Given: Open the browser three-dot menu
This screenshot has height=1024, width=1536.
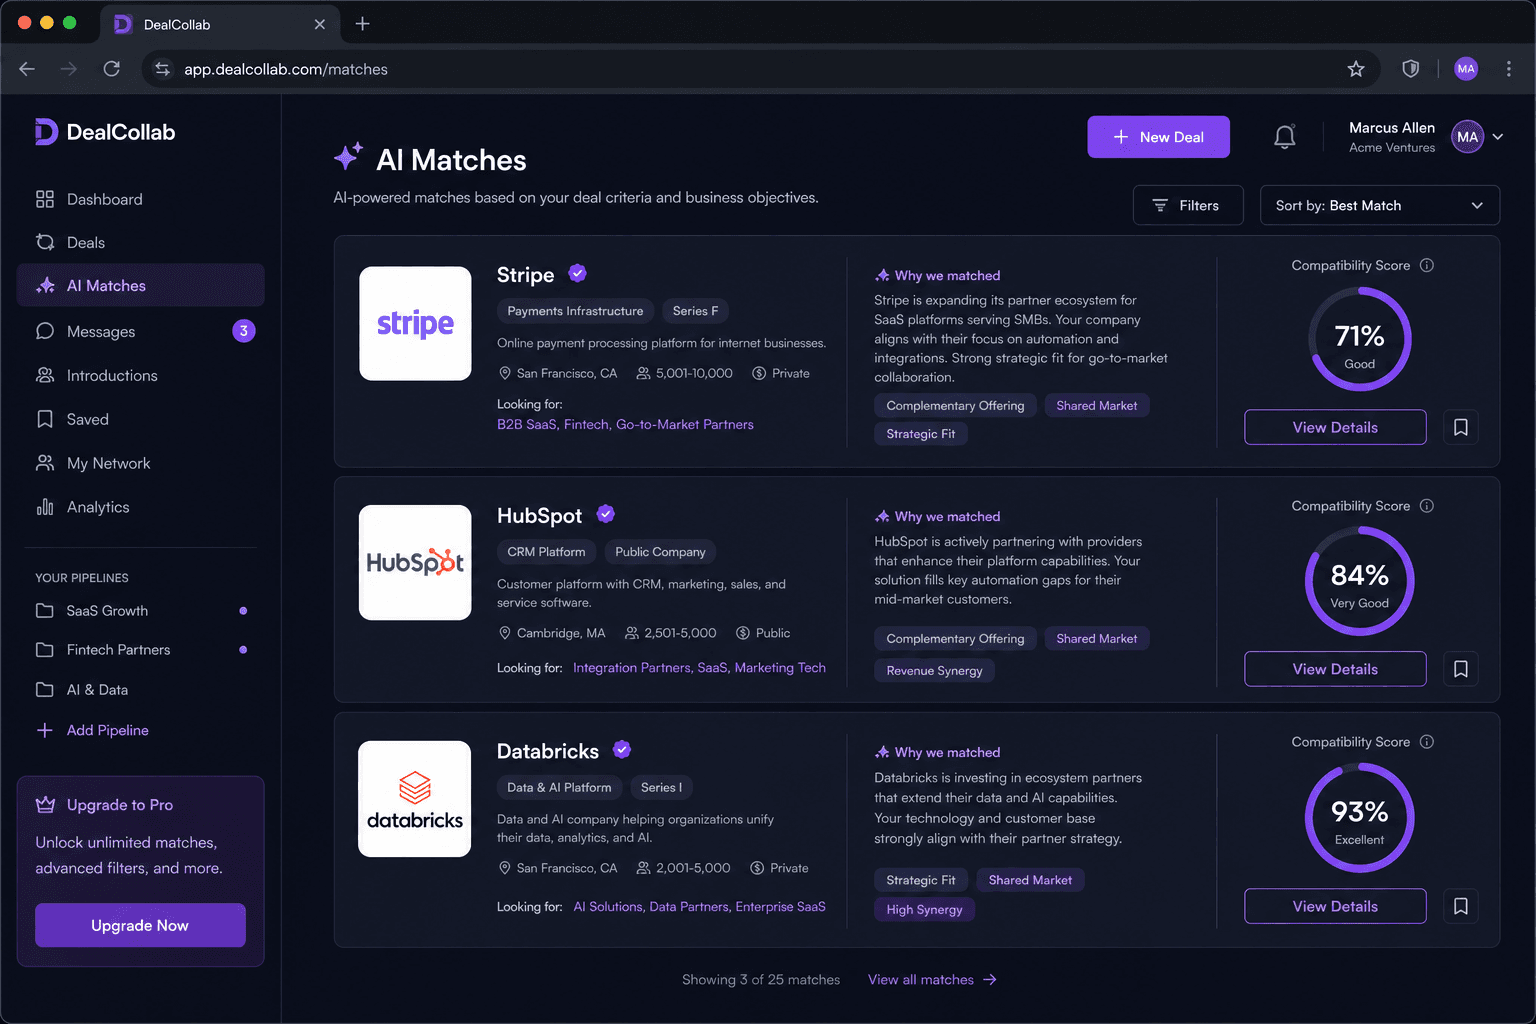Looking at the screenshot, I should click(1508, 69).
